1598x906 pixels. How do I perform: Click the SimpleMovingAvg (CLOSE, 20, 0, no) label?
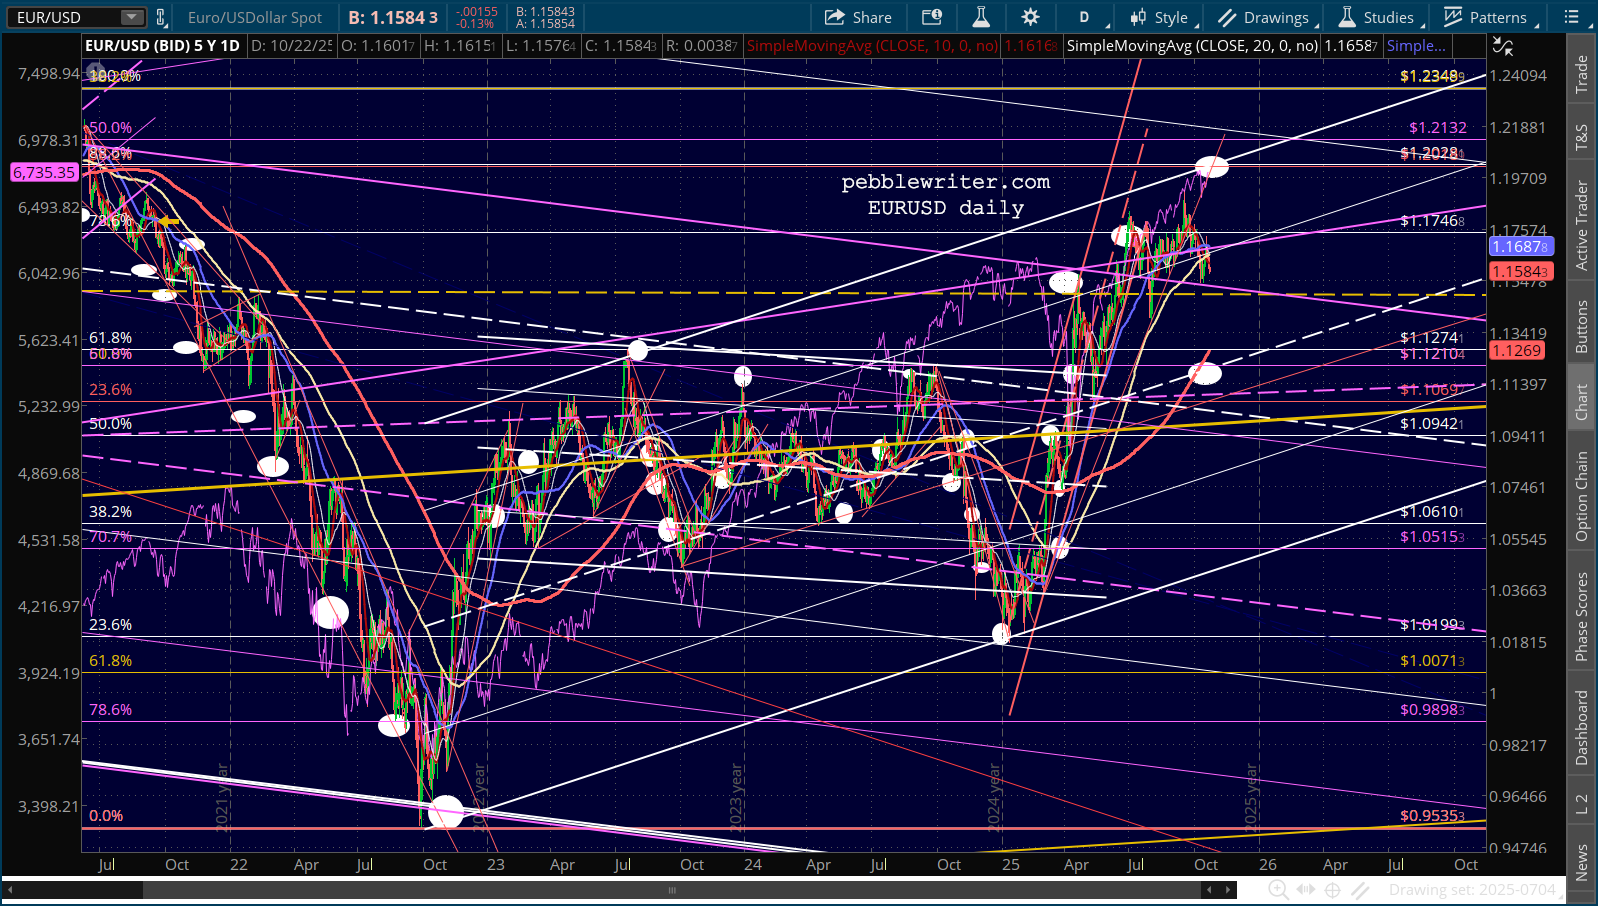click(x=1192, y=45)
